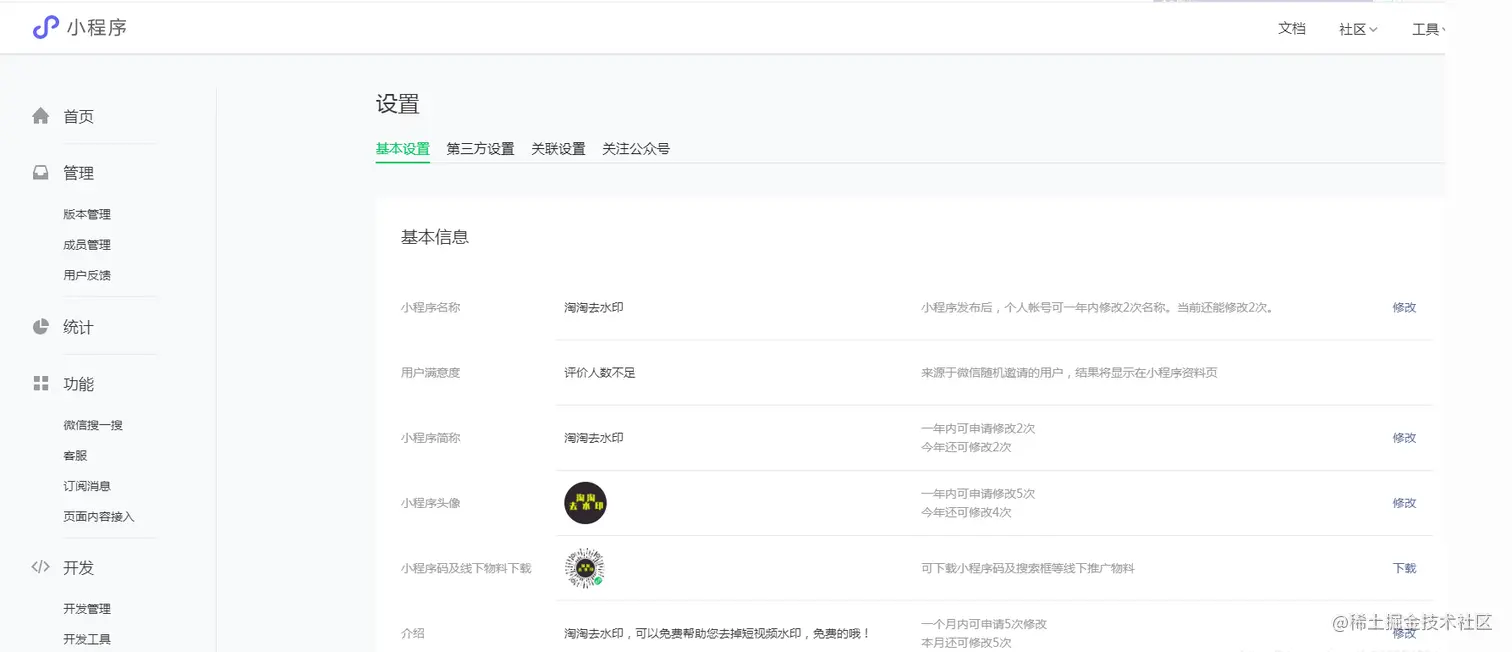This screenshot has height=652, width=1512.
Task: Click the 管理 inbox icon
Action: (40, 173)
